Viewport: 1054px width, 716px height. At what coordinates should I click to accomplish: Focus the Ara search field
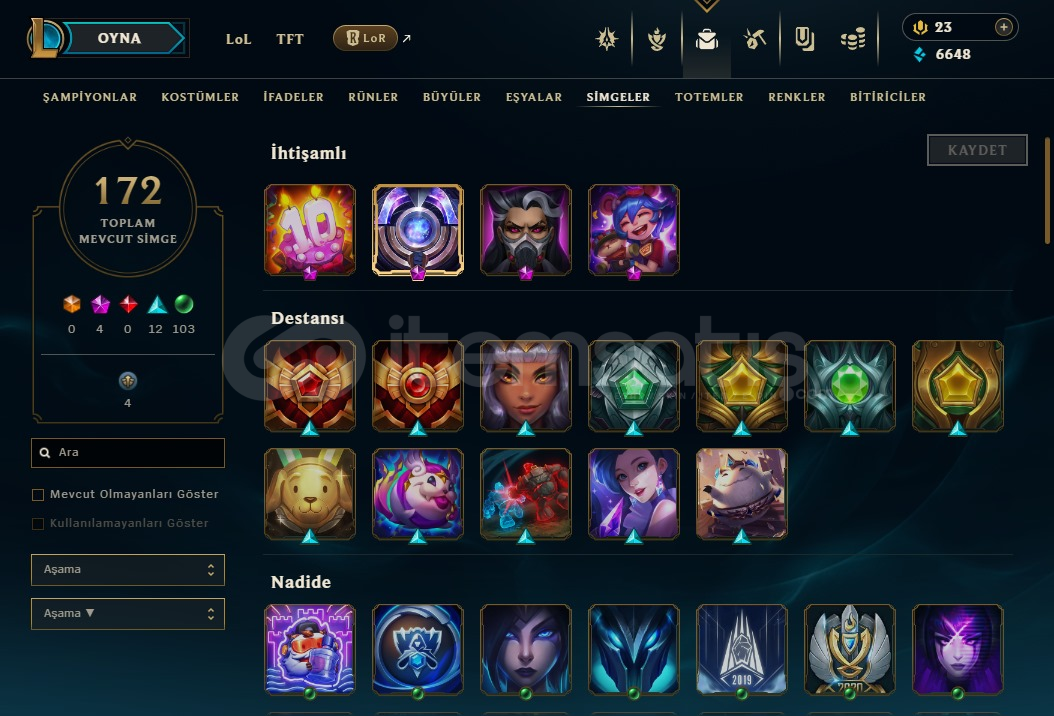(x=128, y=452)
